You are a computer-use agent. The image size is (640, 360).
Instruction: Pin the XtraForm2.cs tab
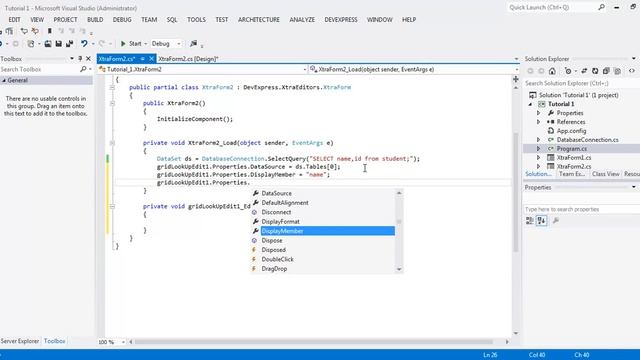tap(143, 59)
